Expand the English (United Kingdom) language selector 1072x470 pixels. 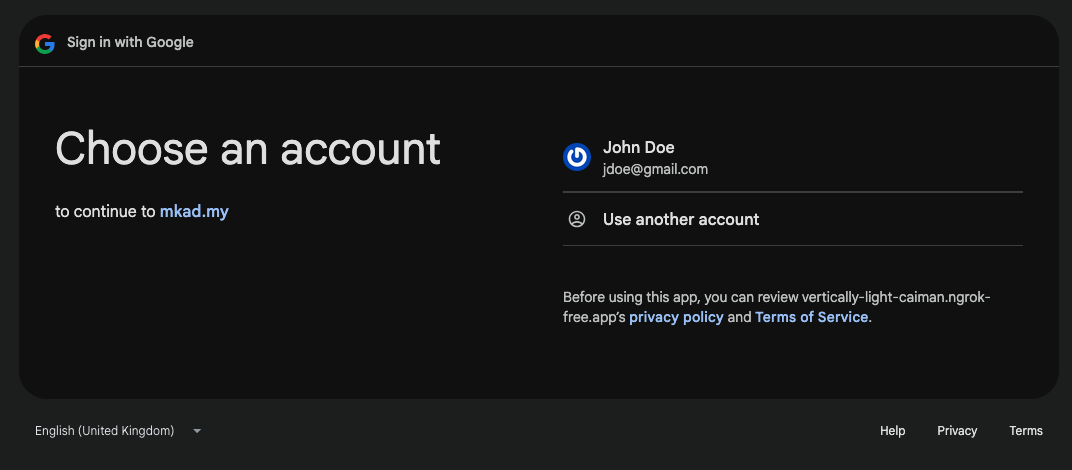(105, 431)
